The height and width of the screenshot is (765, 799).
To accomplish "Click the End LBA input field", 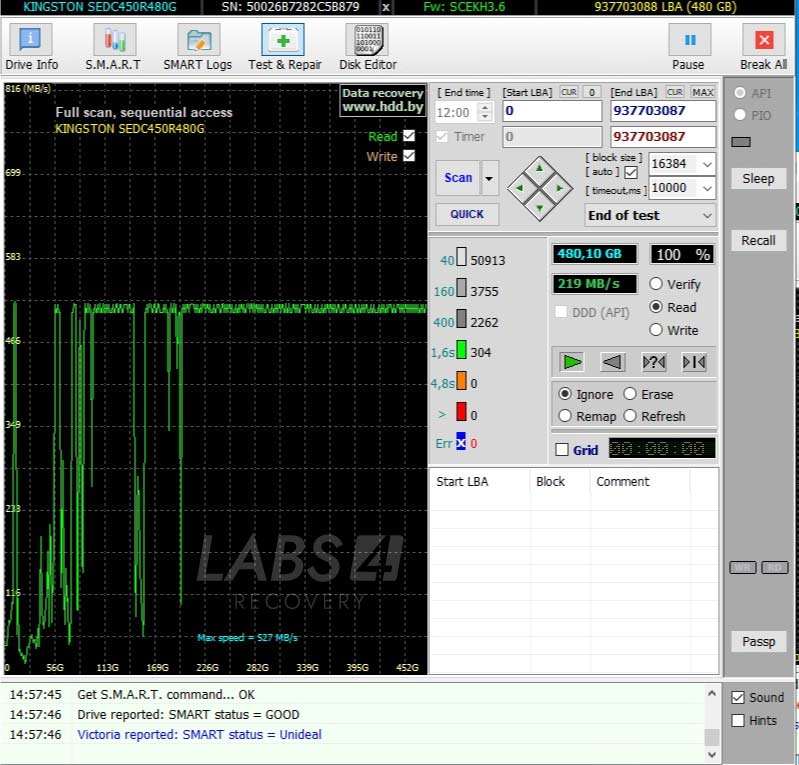I will click(663, 111).
